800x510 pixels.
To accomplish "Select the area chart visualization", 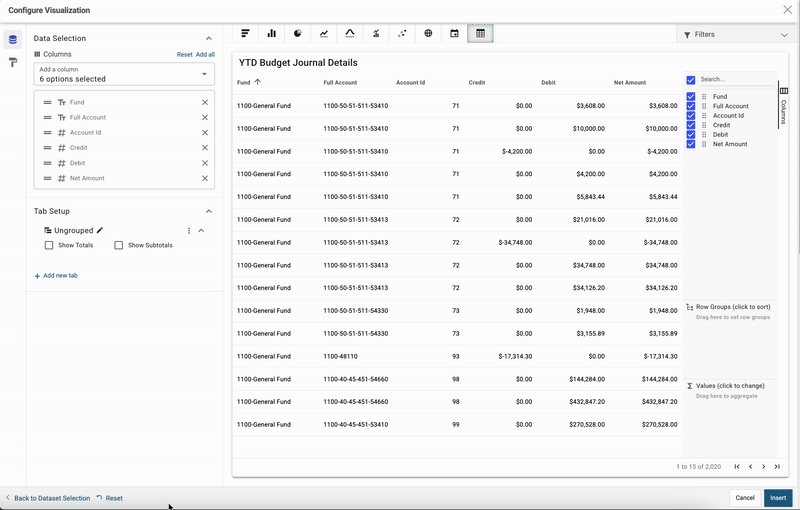I will click(x=350, y=34).
